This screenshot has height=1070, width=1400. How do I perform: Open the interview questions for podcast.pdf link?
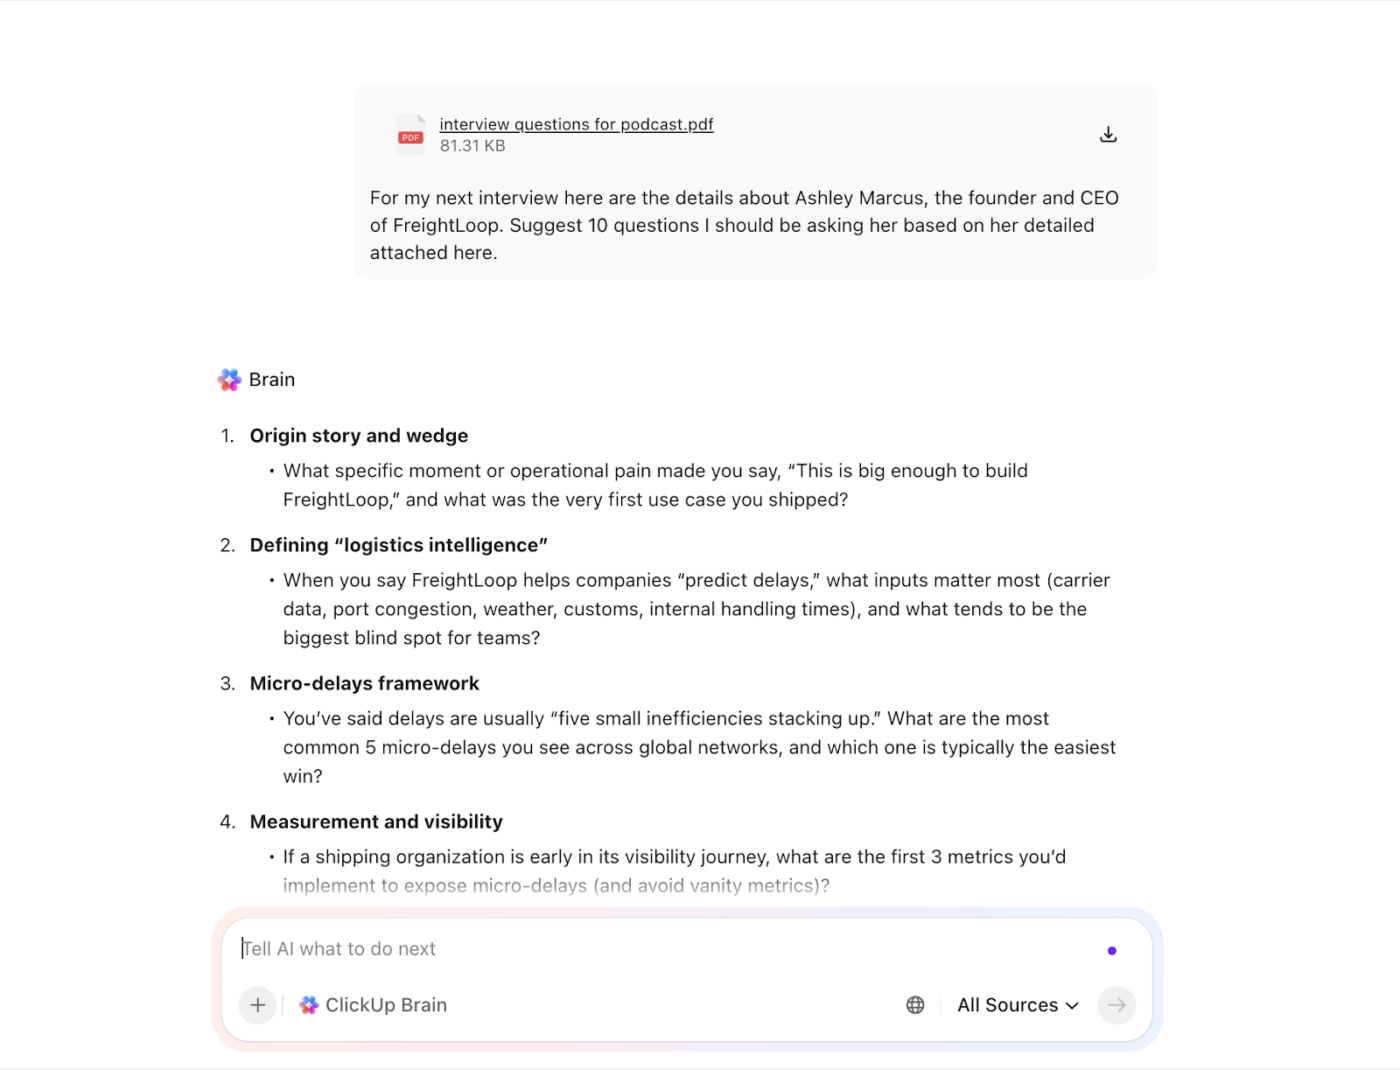[576, 124]
